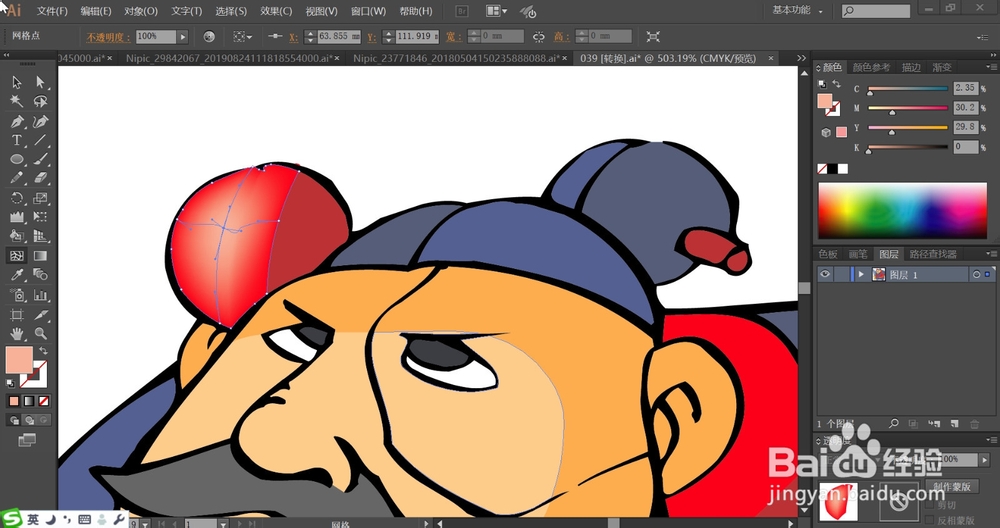1000x528 pixels.
Task: Switch to the 路径查找器 tab
Action: point(932,254)
